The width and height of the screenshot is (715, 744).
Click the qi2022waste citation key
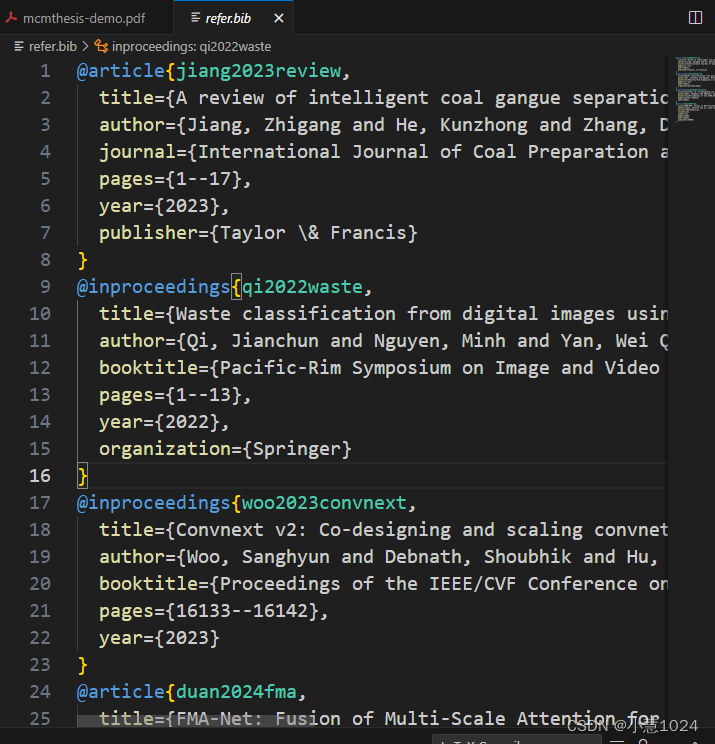303,287
